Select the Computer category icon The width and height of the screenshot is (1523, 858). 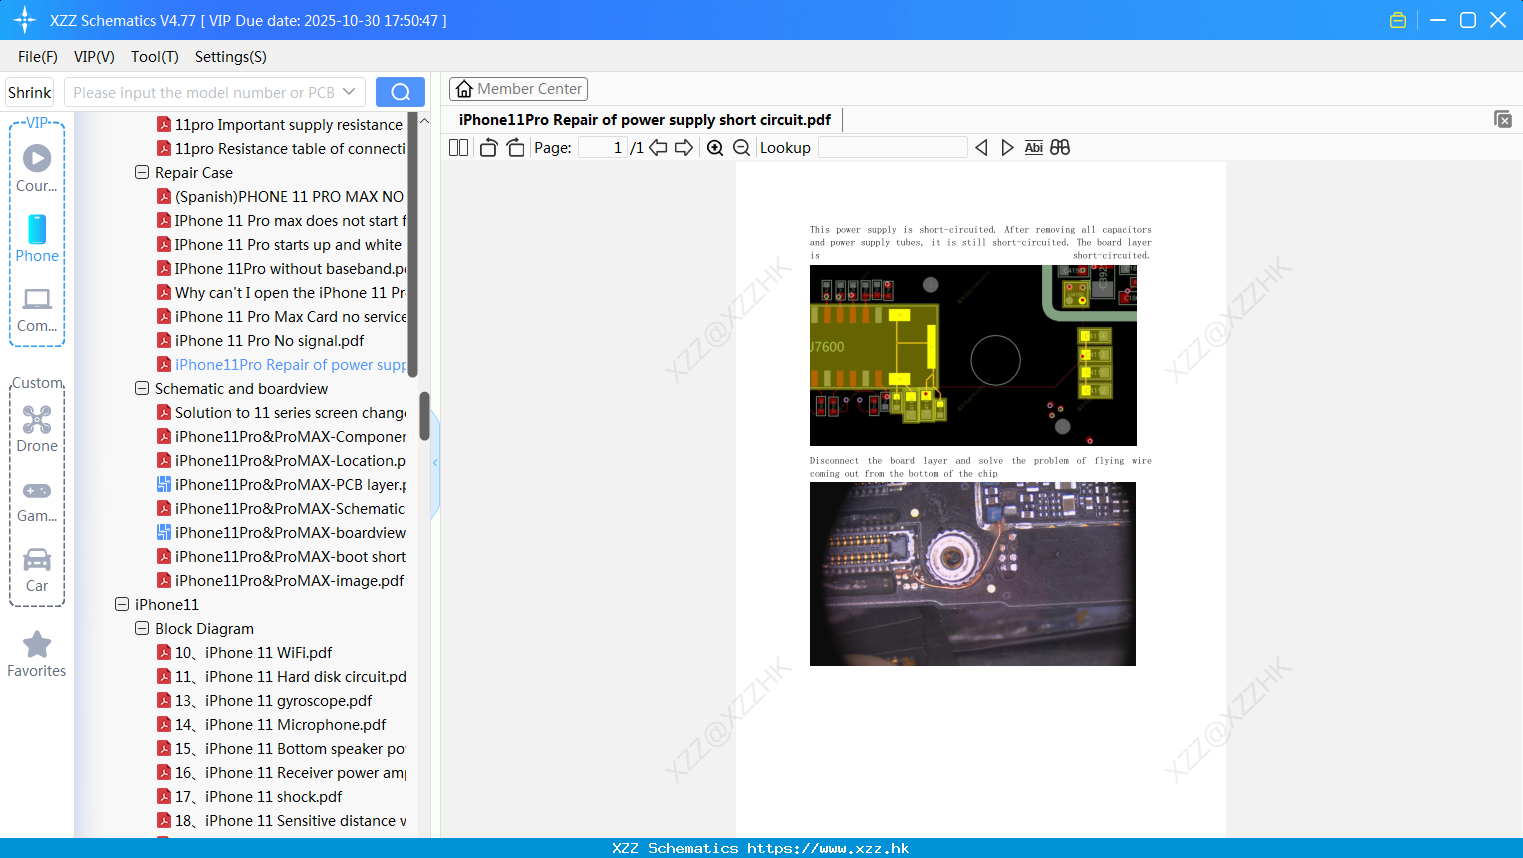[x=37, y=309]
